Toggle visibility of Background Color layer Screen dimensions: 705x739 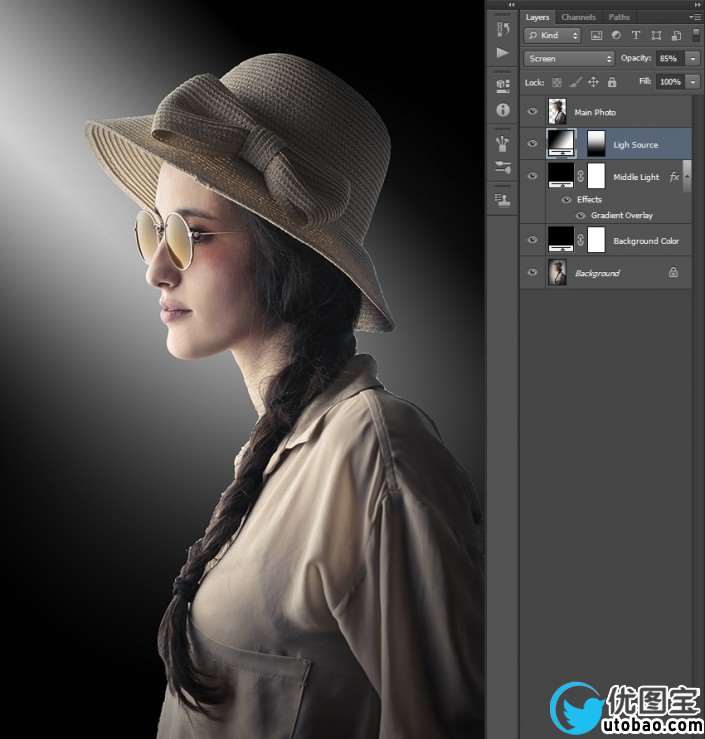click(532, 240)
